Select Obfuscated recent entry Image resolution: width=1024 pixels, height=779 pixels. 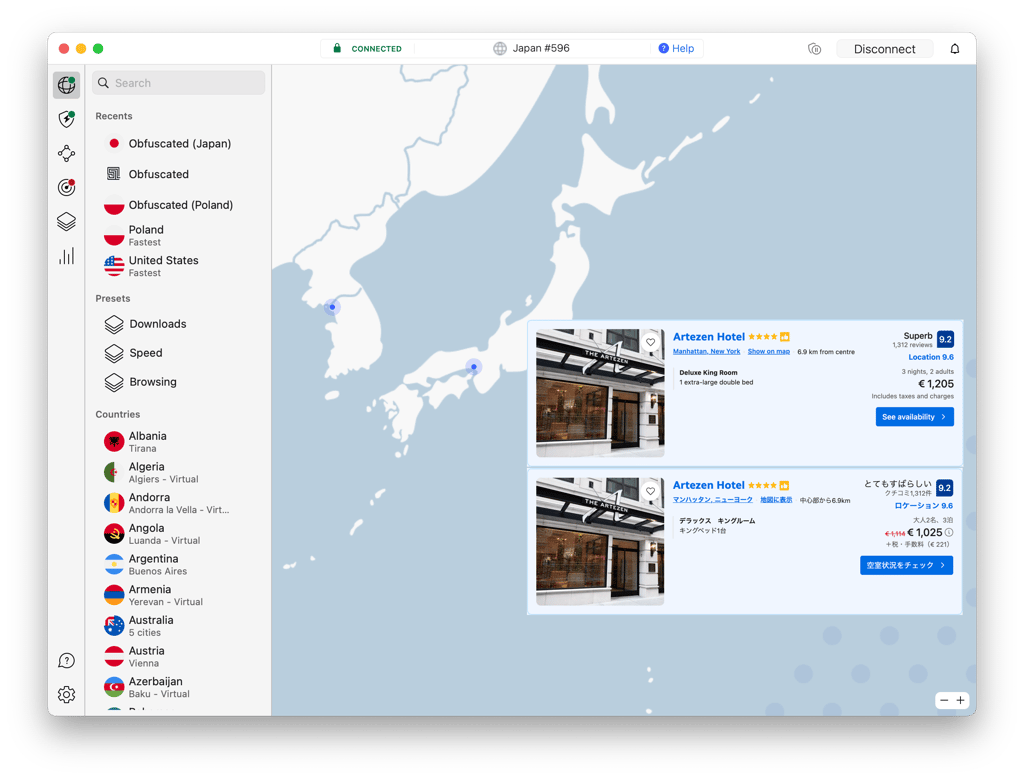[x=178, y=174]
